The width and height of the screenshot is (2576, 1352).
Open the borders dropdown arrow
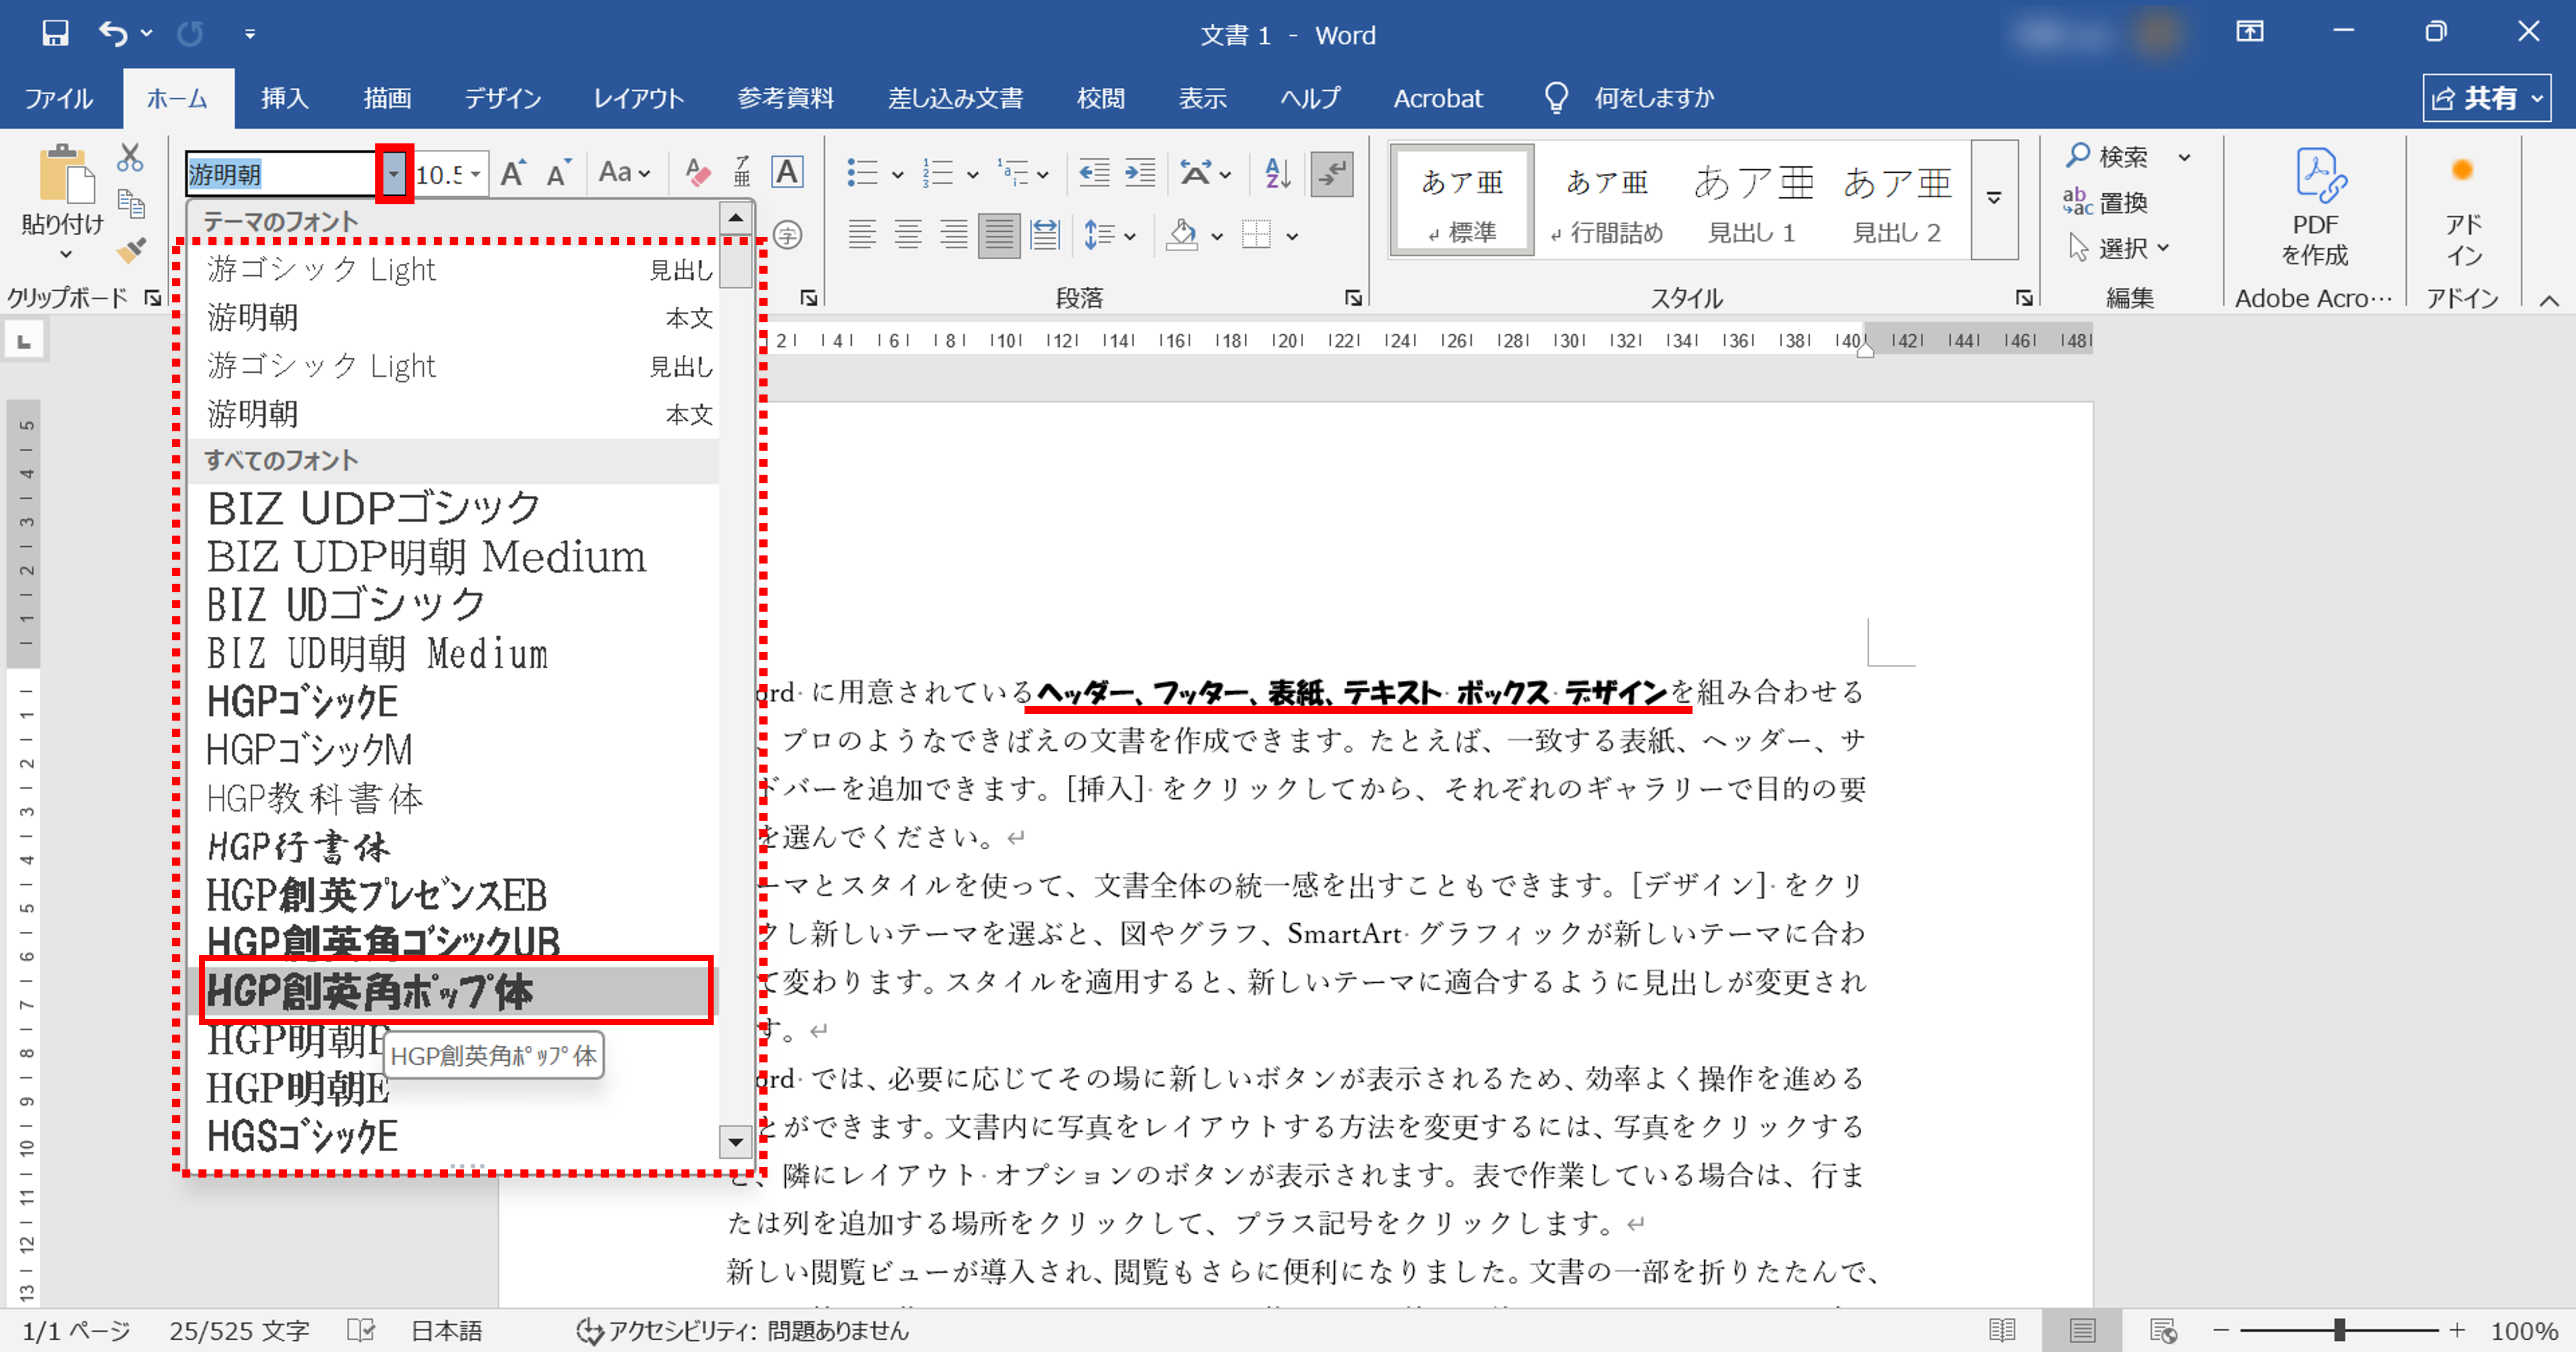click(x=1292, y=237)
